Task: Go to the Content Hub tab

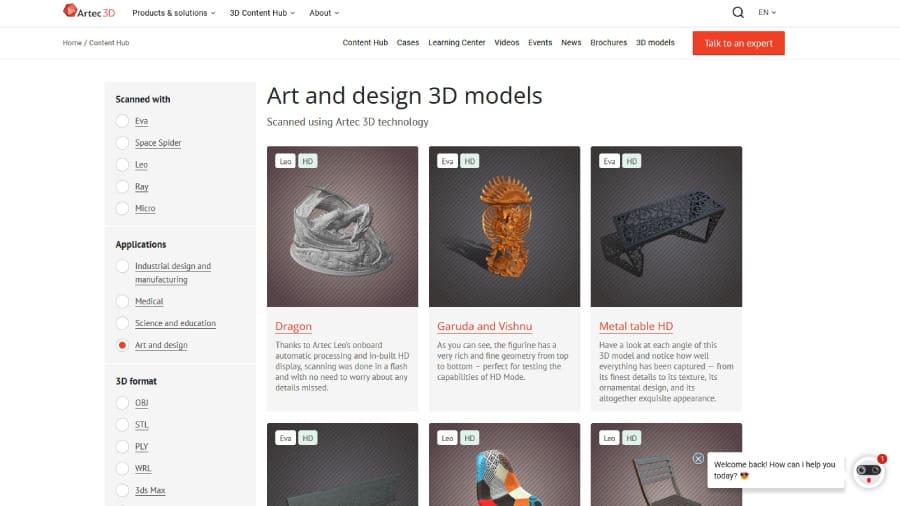Action: coord(365,42)
